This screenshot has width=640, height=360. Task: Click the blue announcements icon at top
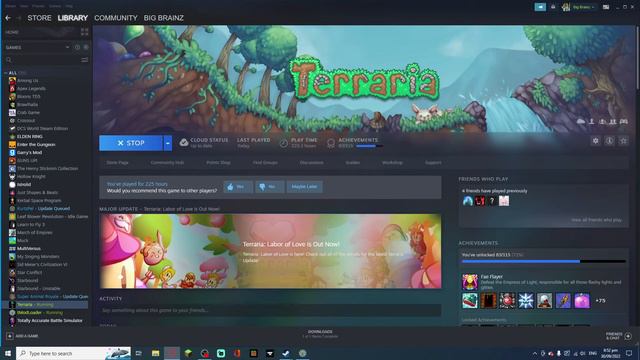(540, 7)
